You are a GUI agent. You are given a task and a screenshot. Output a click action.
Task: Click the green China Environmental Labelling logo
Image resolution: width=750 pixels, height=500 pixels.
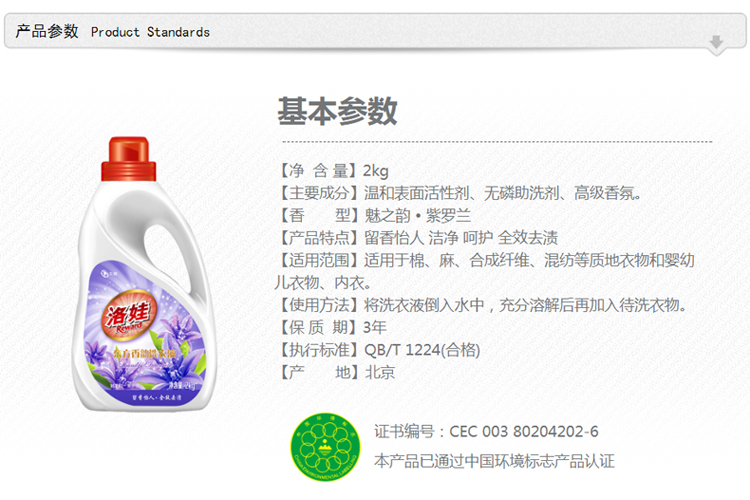[x=325, y=447]
